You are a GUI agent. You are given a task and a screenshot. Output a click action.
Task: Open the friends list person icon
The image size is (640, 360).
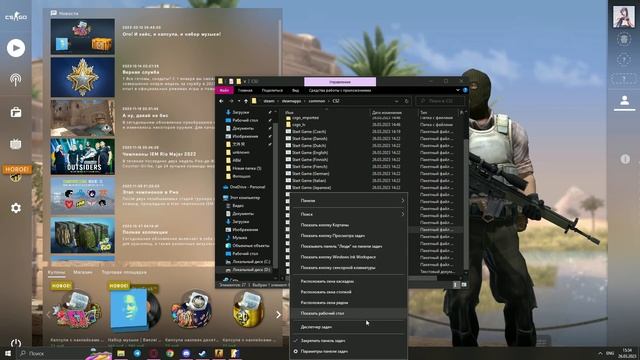click(x=624, y=100)
